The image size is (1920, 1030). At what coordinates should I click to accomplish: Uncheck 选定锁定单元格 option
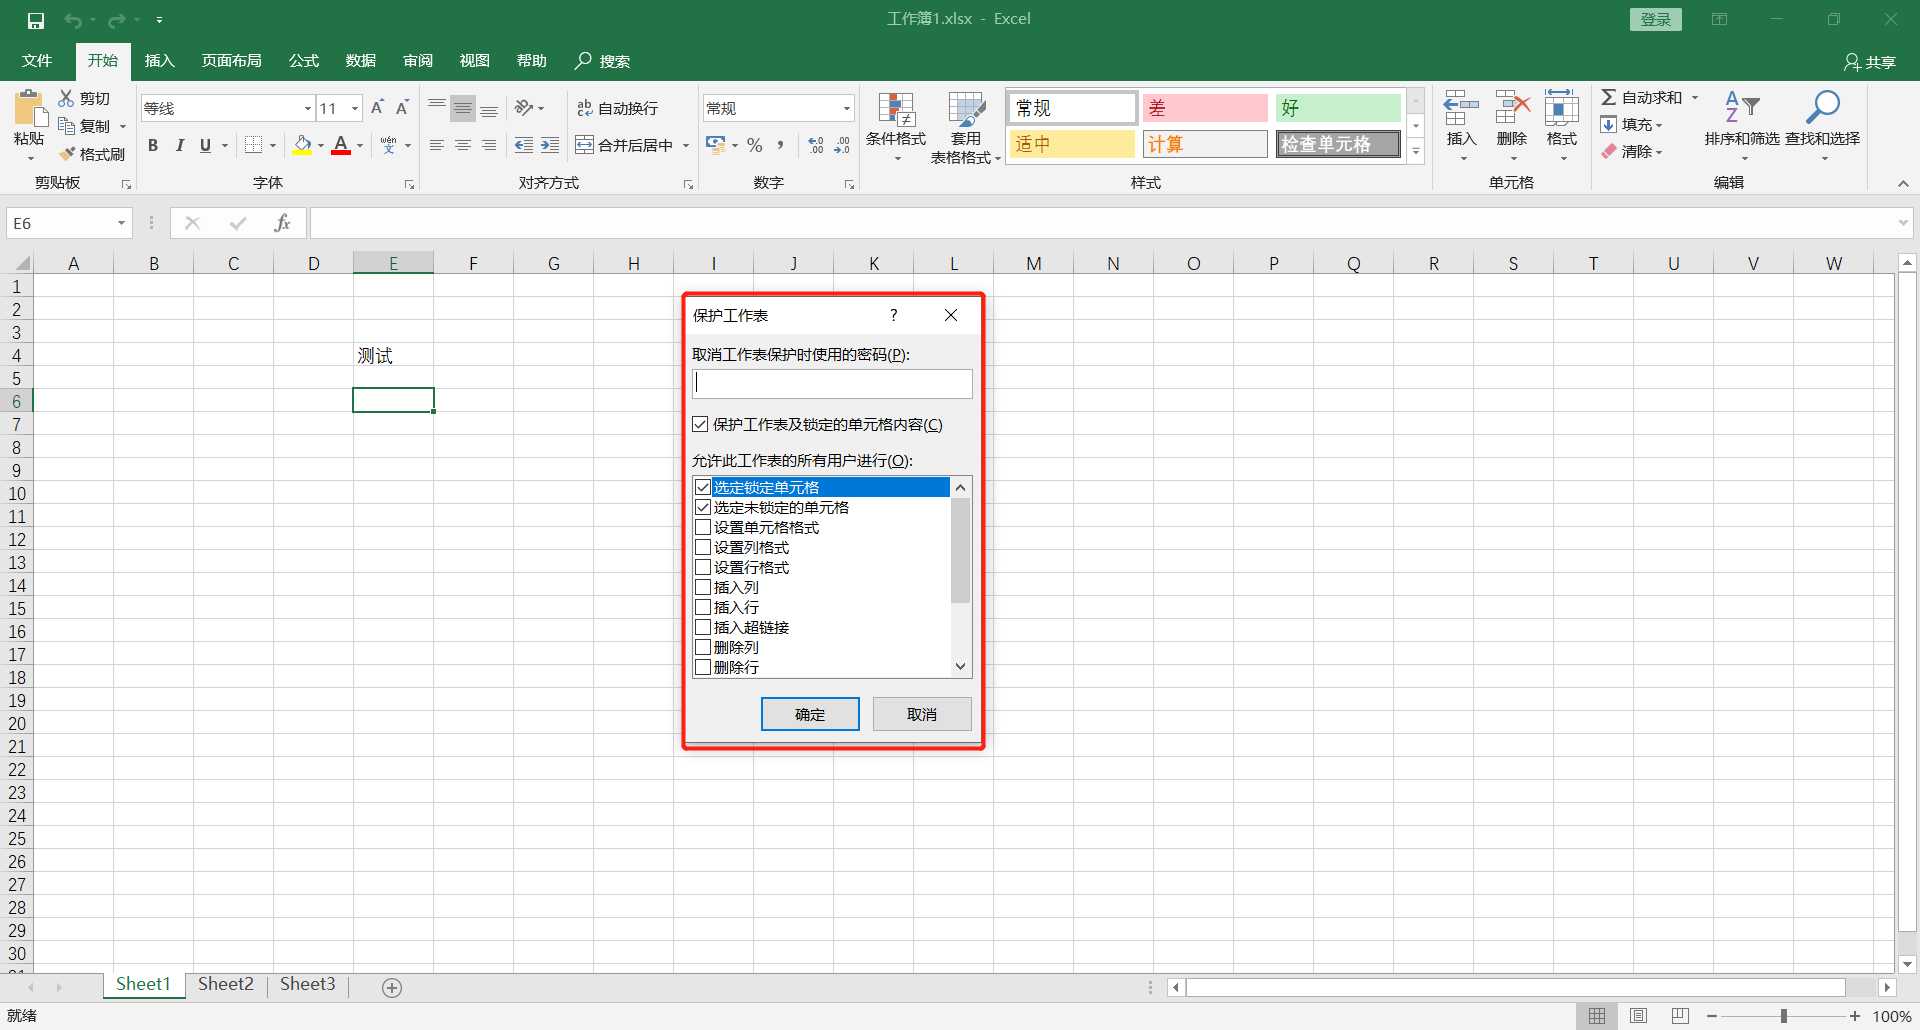coord(703,487)
